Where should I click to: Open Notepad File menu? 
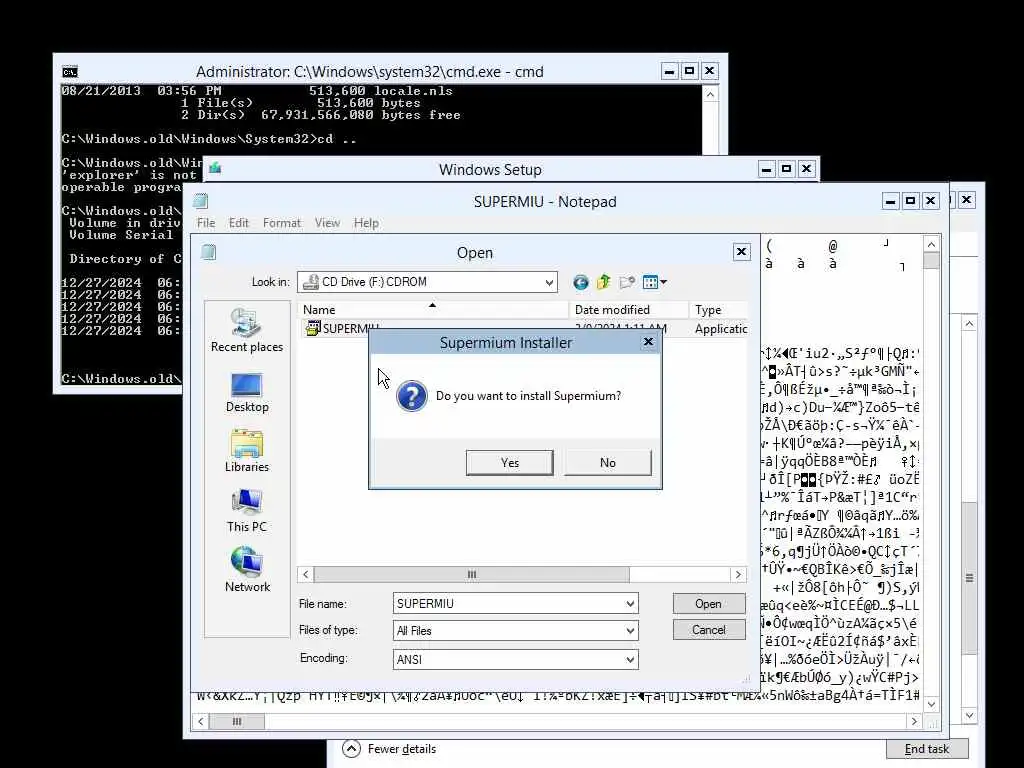pos(206,223)
